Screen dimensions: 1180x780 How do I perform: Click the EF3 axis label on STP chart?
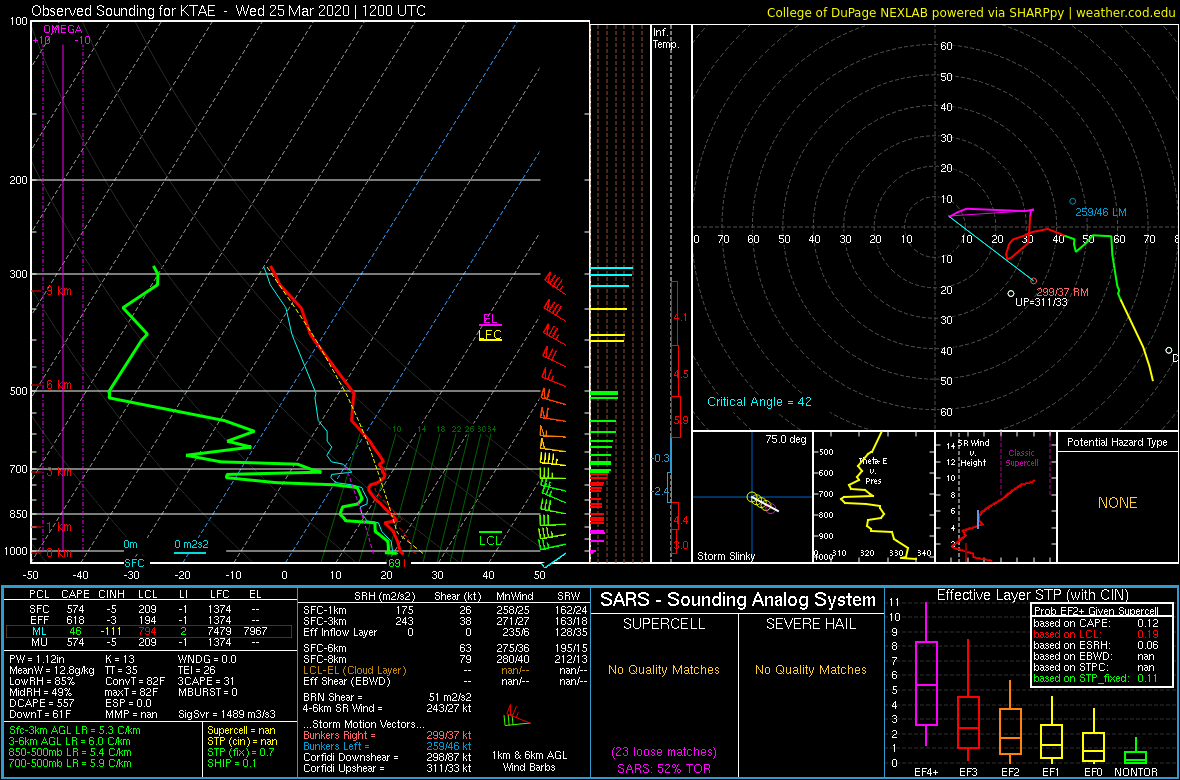tap(968, 772)
